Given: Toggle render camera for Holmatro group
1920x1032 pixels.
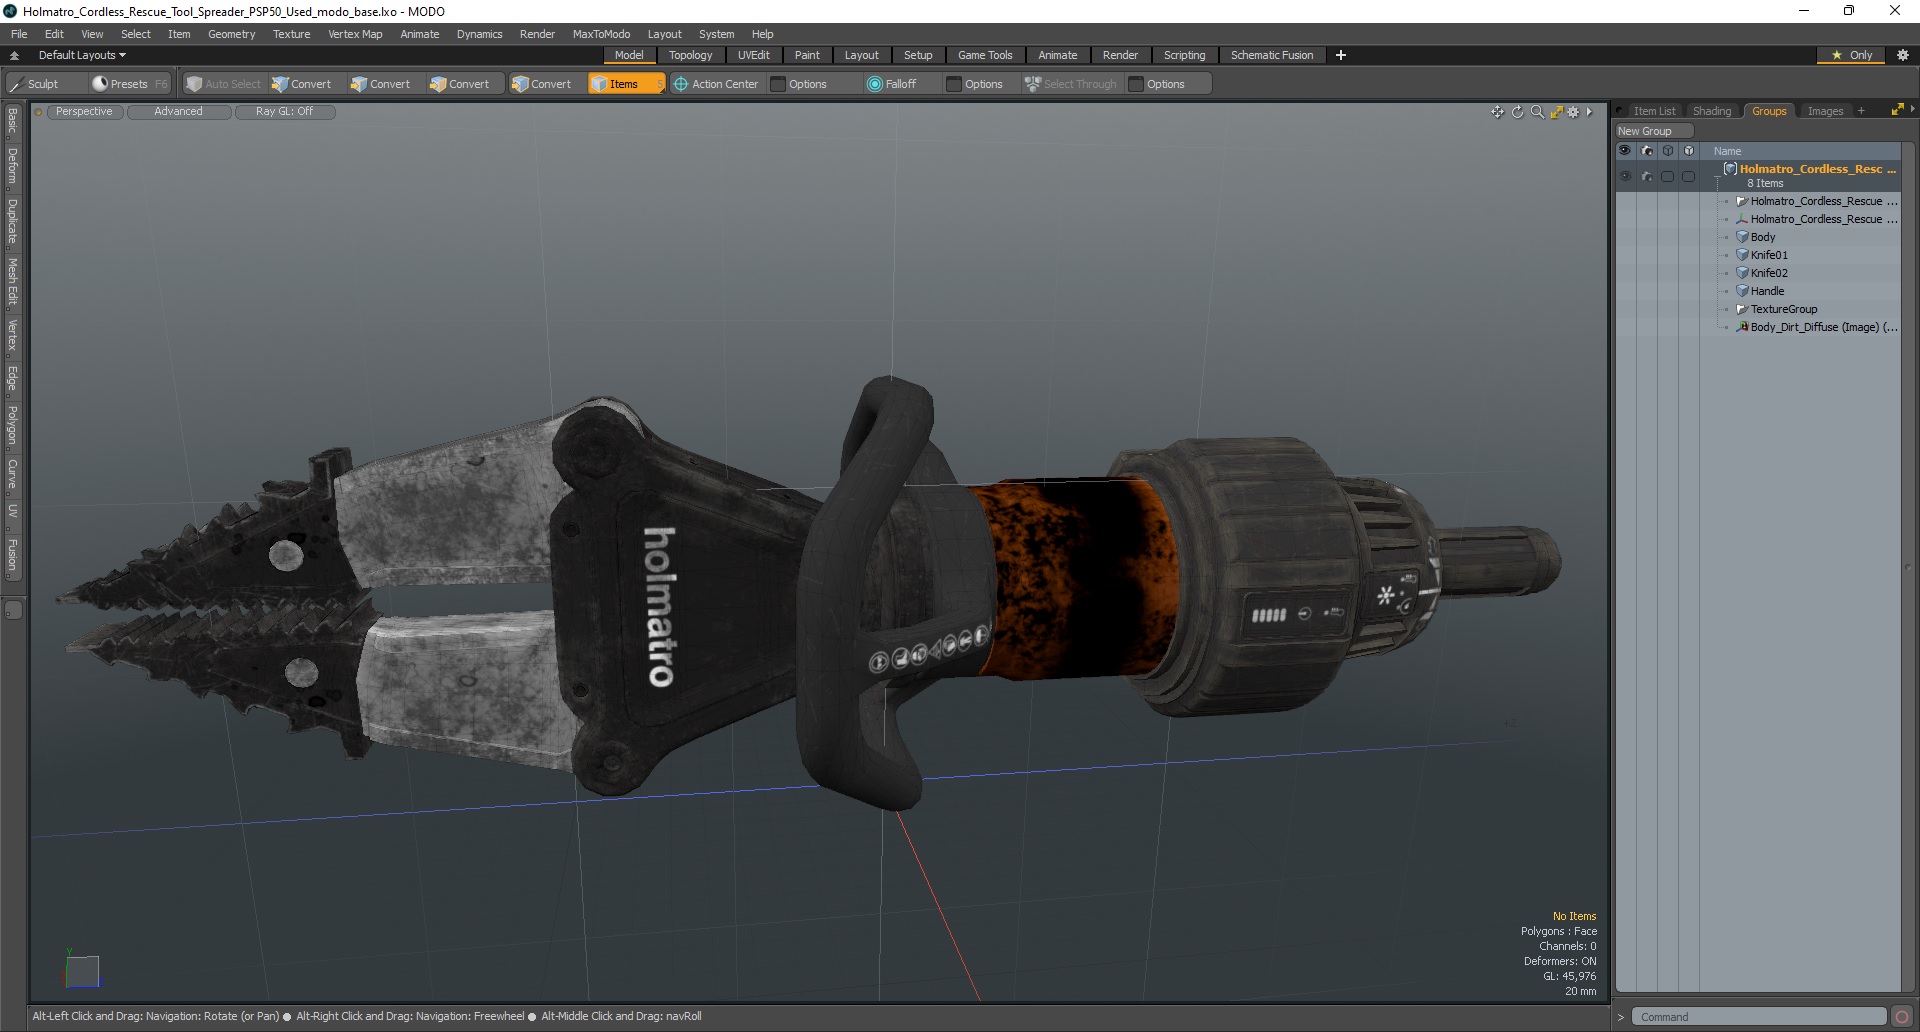Looking at the screenshot, I should point(1647,176).
